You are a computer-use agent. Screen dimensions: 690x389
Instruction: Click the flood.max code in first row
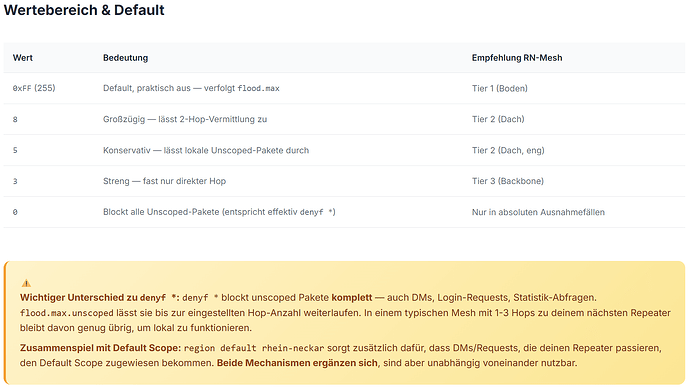pos(258,88)
